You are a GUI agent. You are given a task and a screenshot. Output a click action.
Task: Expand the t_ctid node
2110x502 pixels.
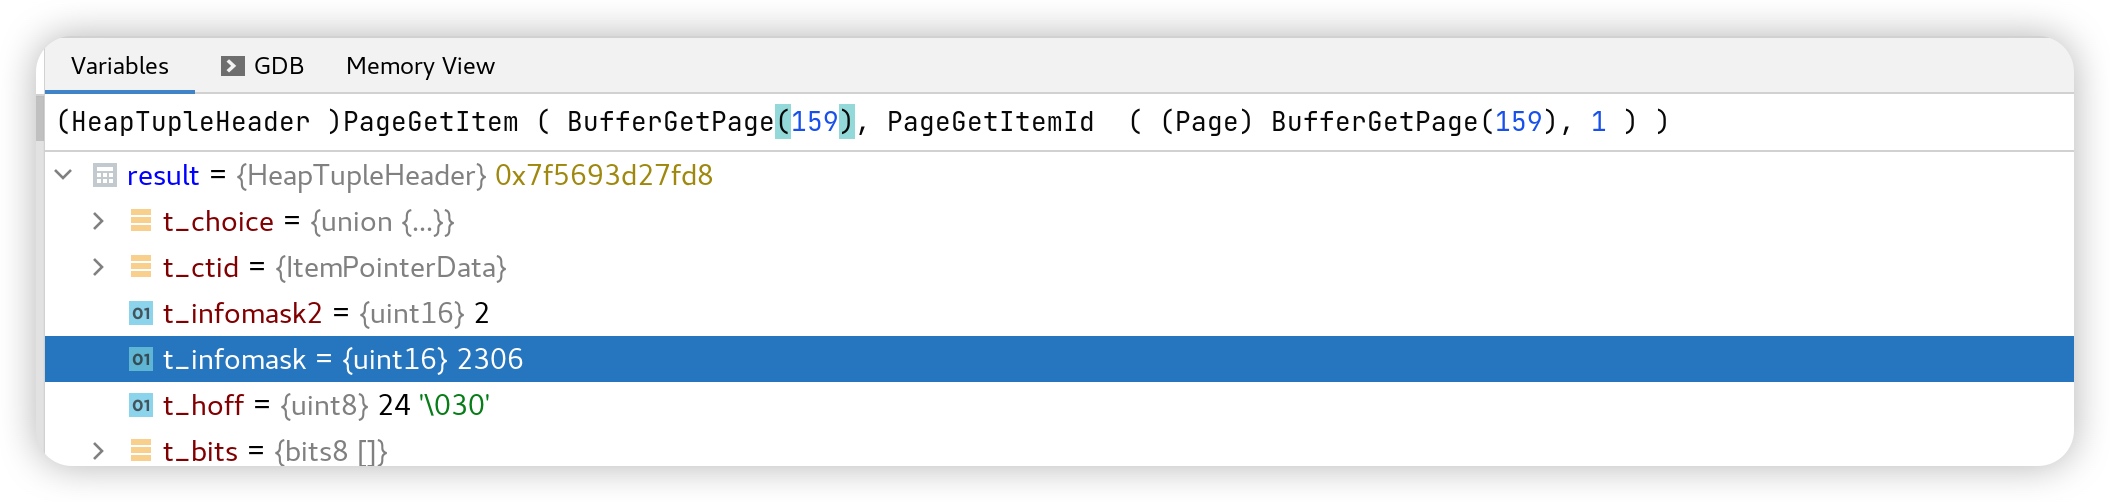pos(98,267)
